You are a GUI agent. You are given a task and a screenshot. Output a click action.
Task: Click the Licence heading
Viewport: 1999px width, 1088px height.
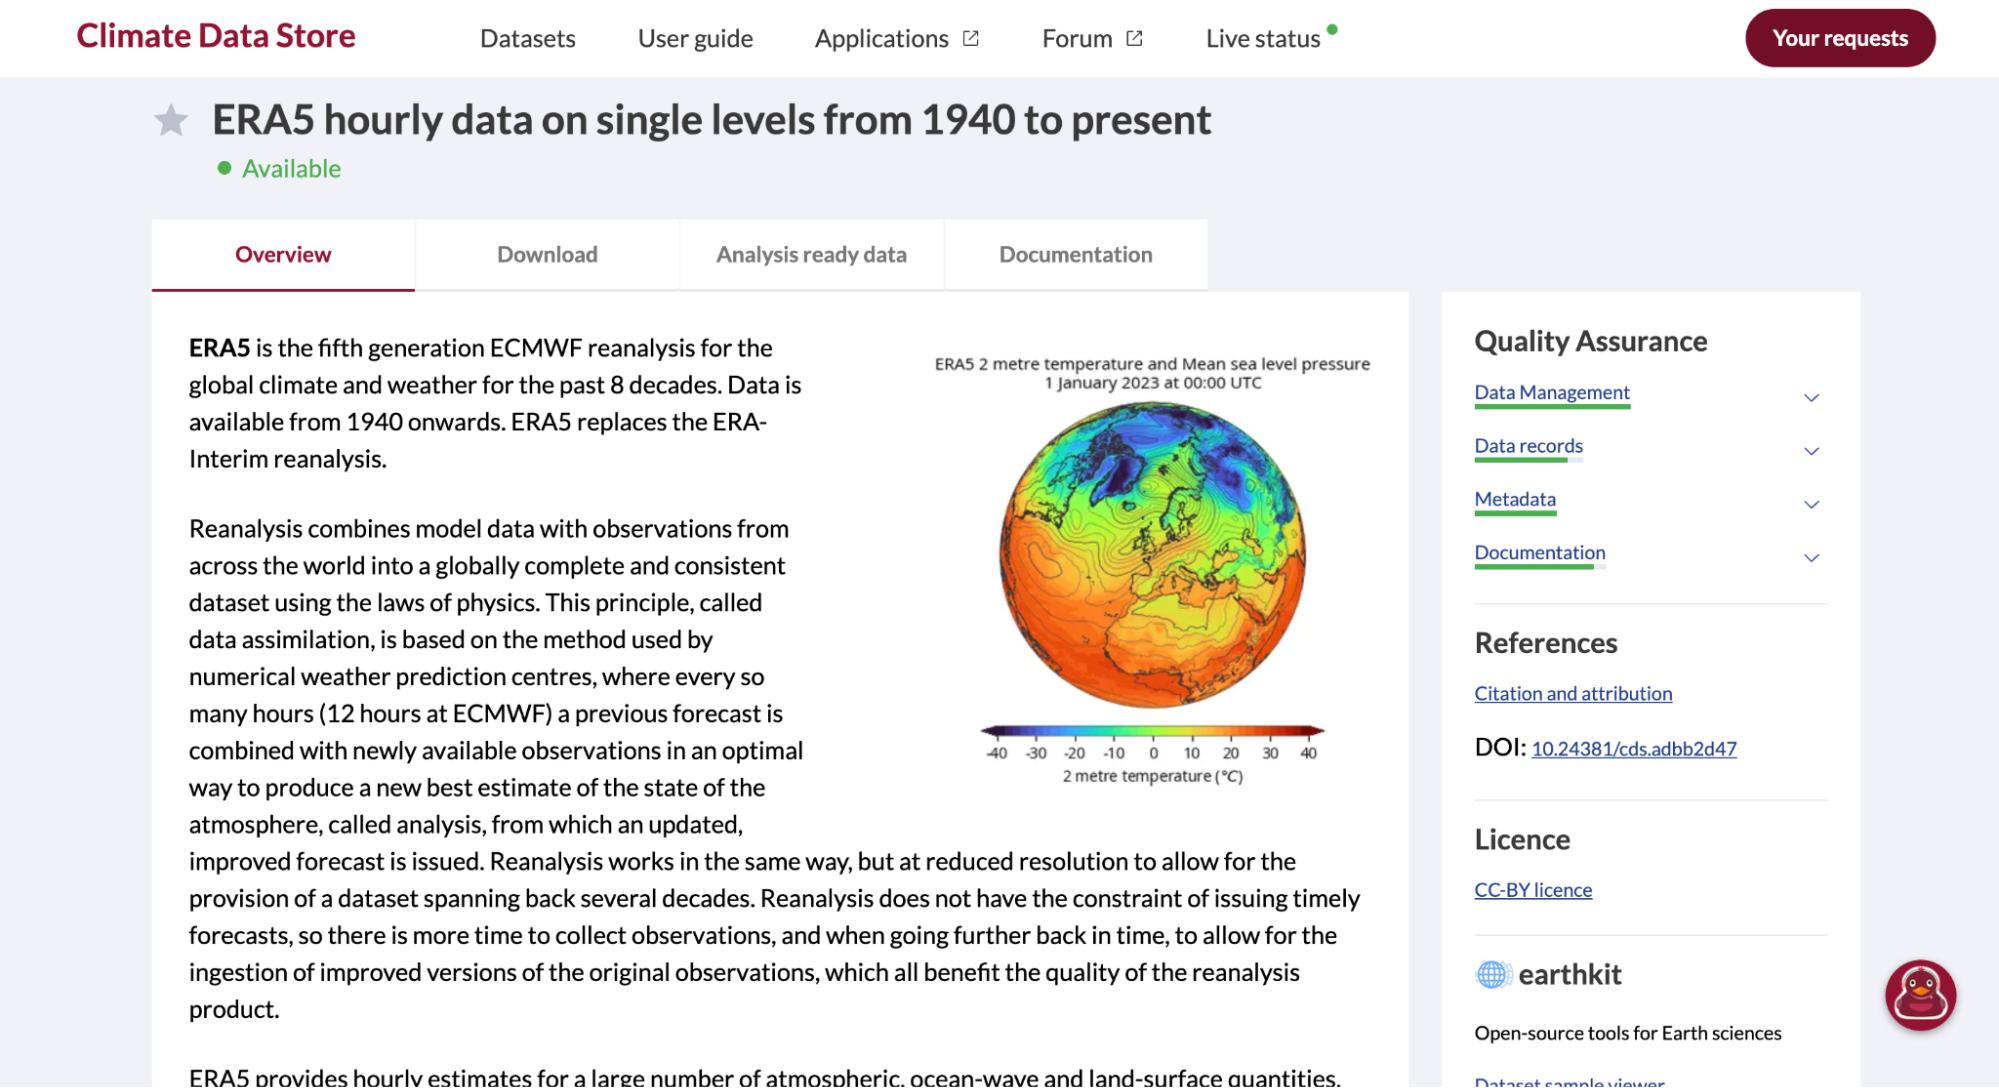pyautogui.click(x=1522, y=839)
